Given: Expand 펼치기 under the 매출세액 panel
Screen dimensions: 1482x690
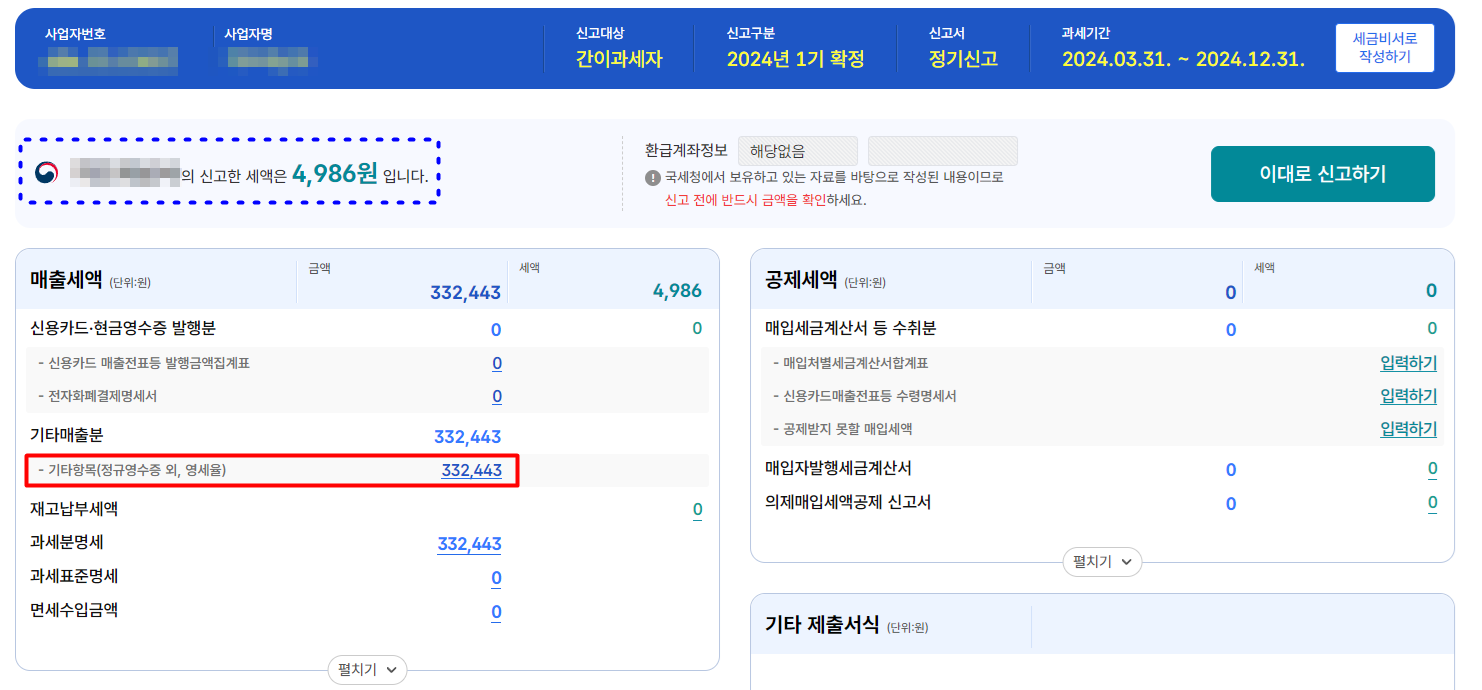Looking at the screenshot, I should click(x=367, y=670).
